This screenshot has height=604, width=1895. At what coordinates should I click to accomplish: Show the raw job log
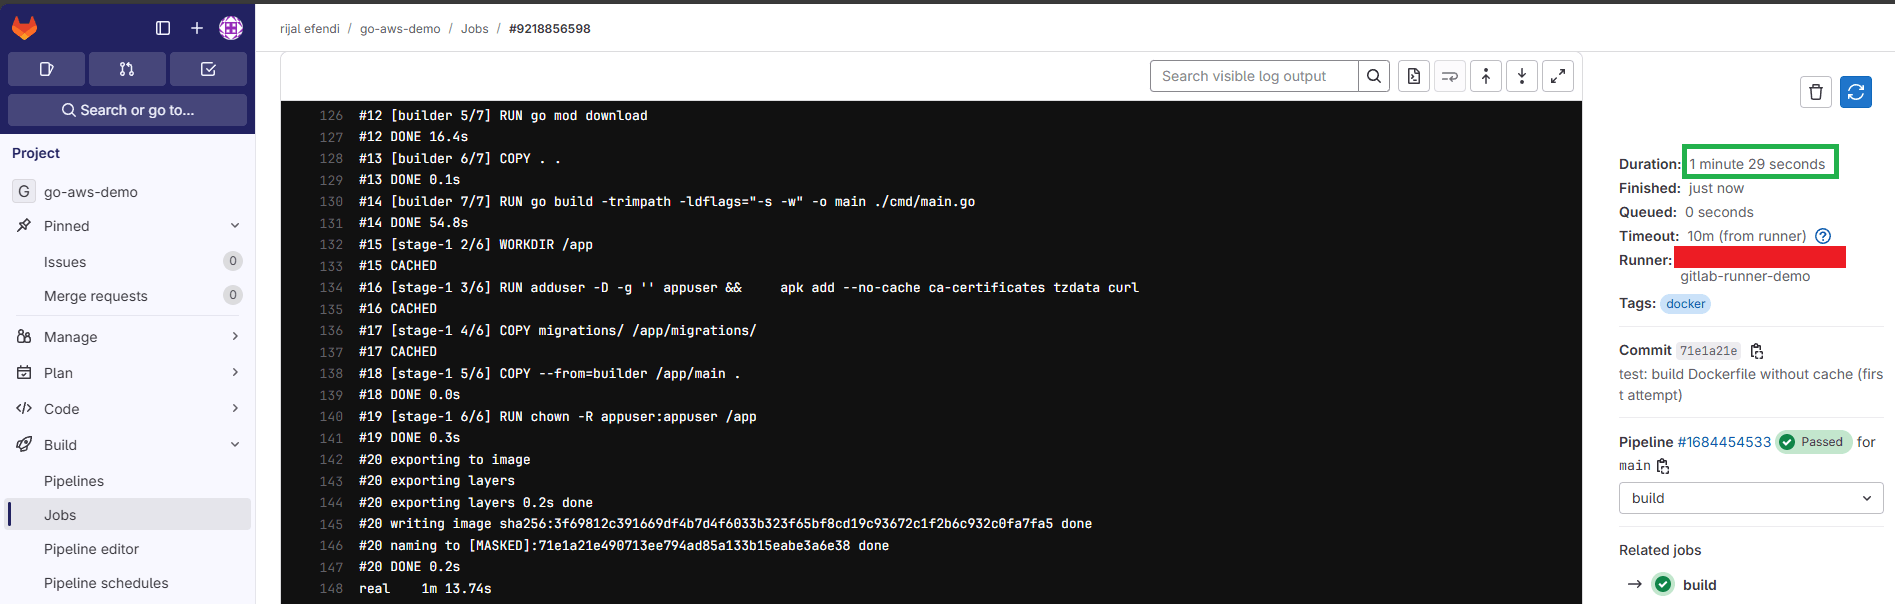point(1413,76)
